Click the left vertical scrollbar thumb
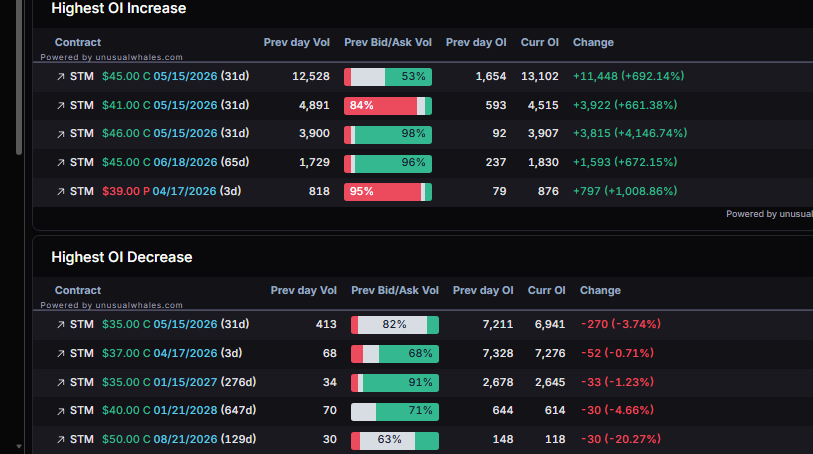 pyautogui.click(x=19, y=78)
